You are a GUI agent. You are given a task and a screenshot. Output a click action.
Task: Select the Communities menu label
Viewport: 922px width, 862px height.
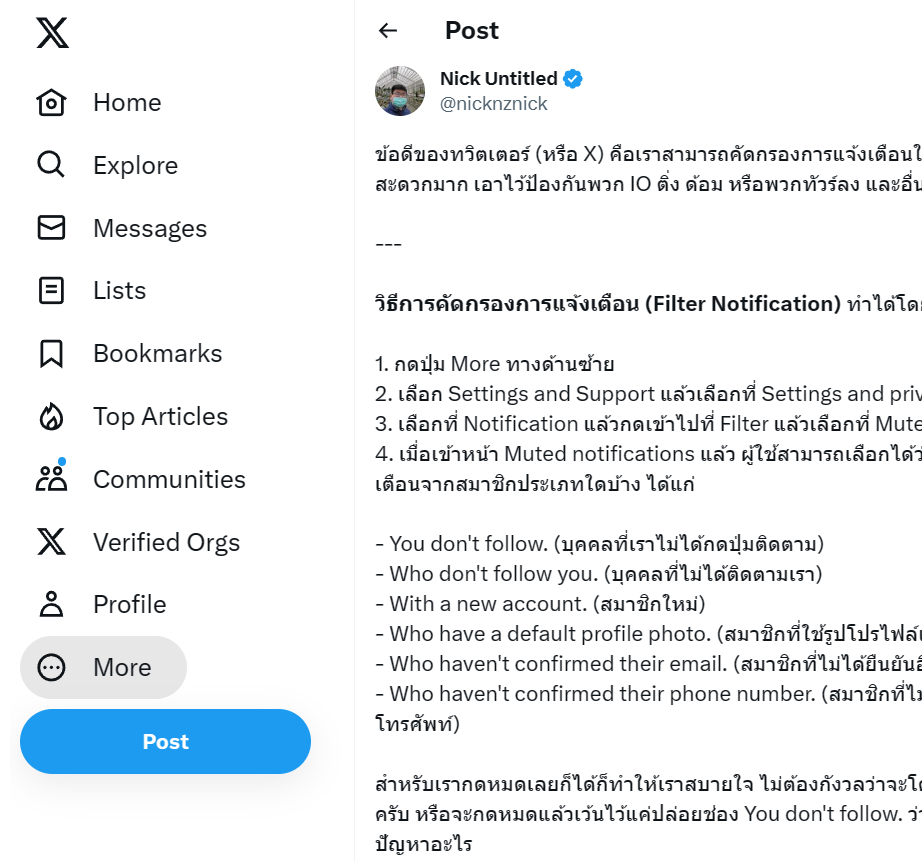[x=169, y=479]
